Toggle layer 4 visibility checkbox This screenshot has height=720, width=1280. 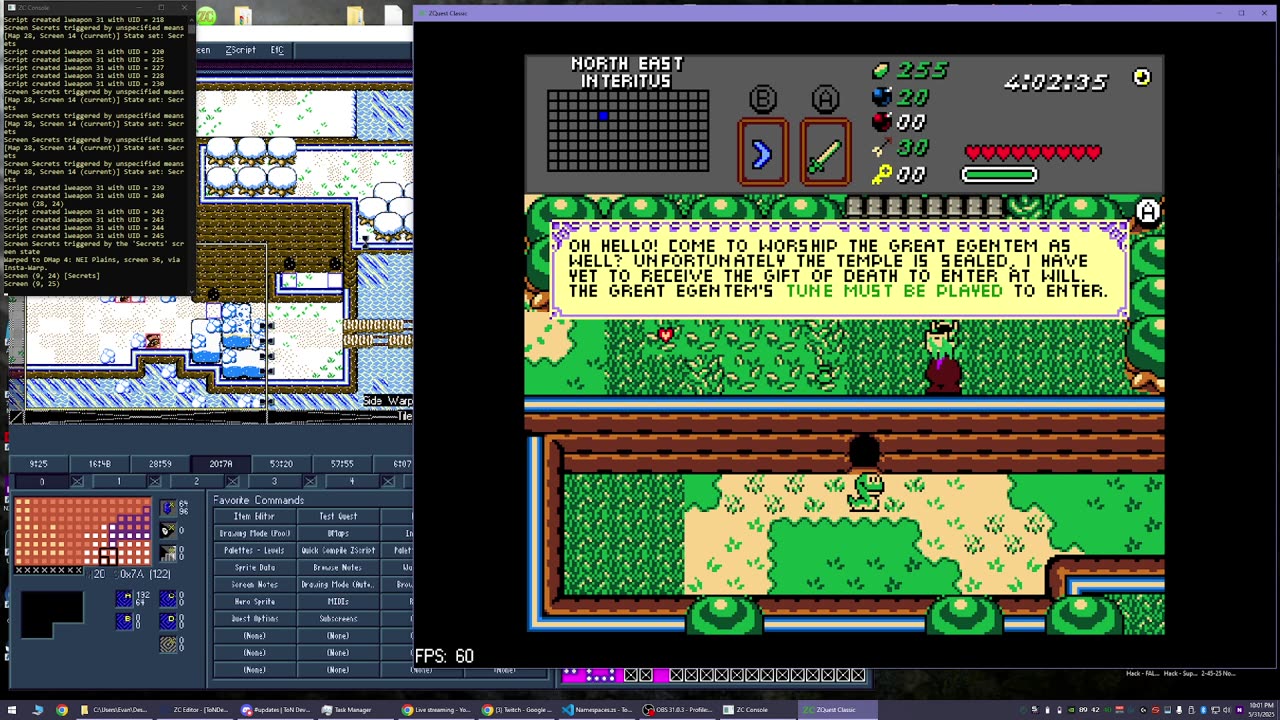(388, 482)
